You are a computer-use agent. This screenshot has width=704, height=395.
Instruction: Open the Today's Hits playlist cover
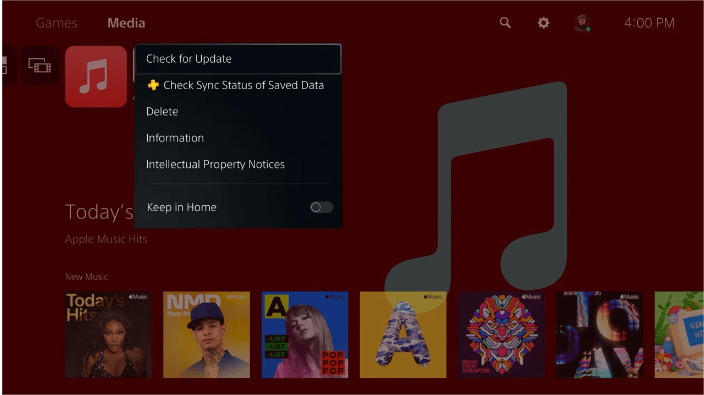click(x=109, y=335)
